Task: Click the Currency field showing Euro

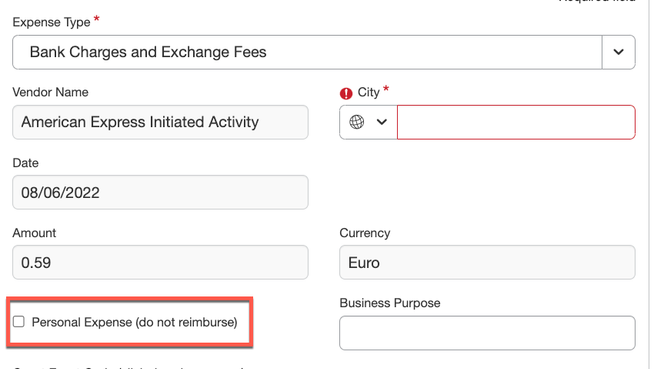Action: (487, 262)
